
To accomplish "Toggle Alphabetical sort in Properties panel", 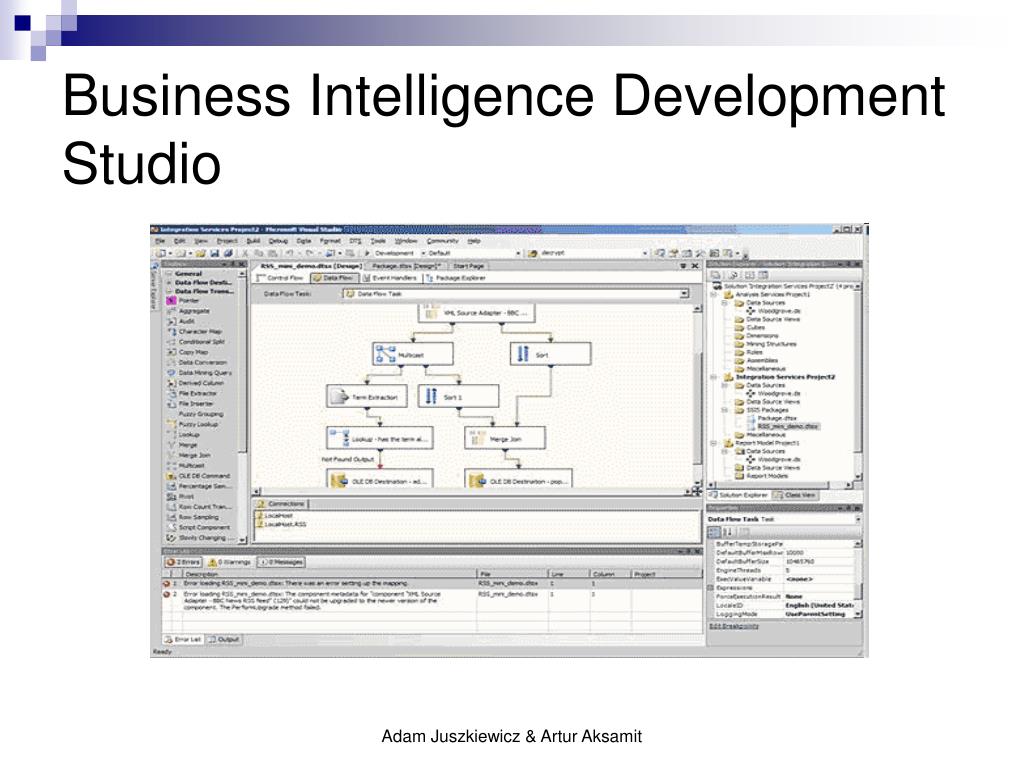I will coord(728,532).
